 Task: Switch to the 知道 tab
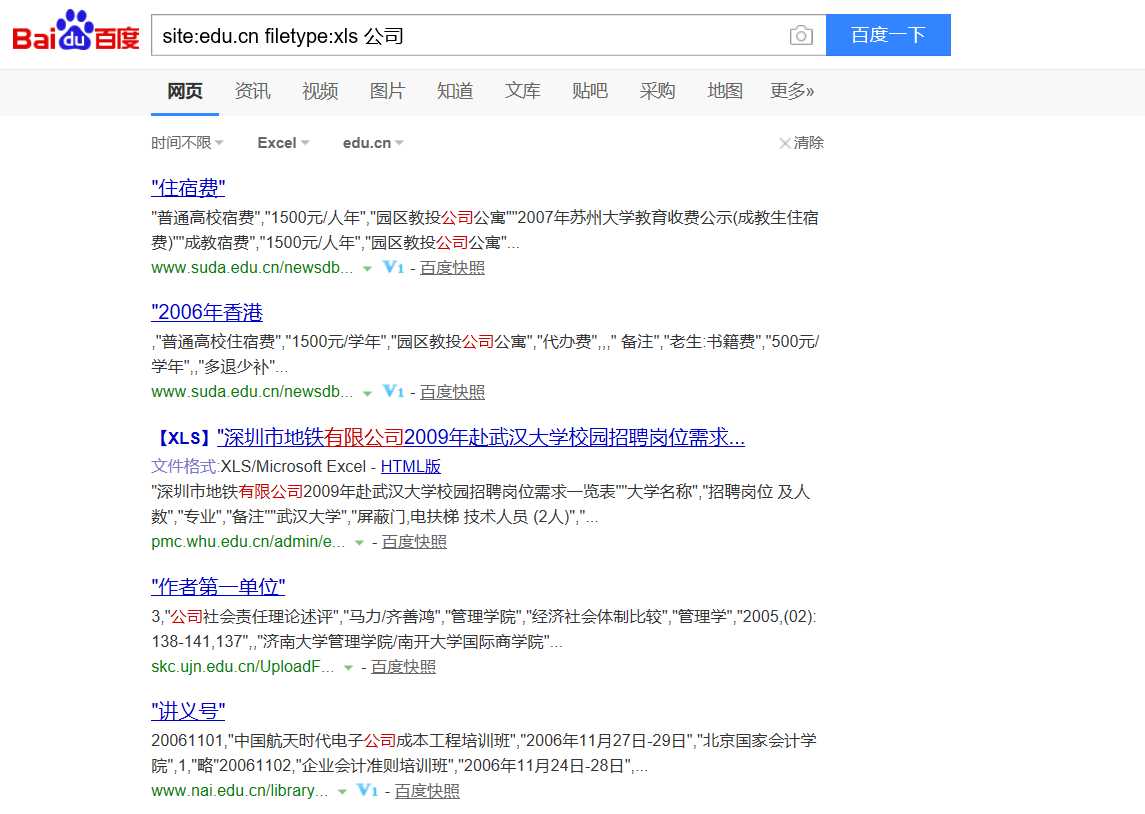click(x=455, y=91)
